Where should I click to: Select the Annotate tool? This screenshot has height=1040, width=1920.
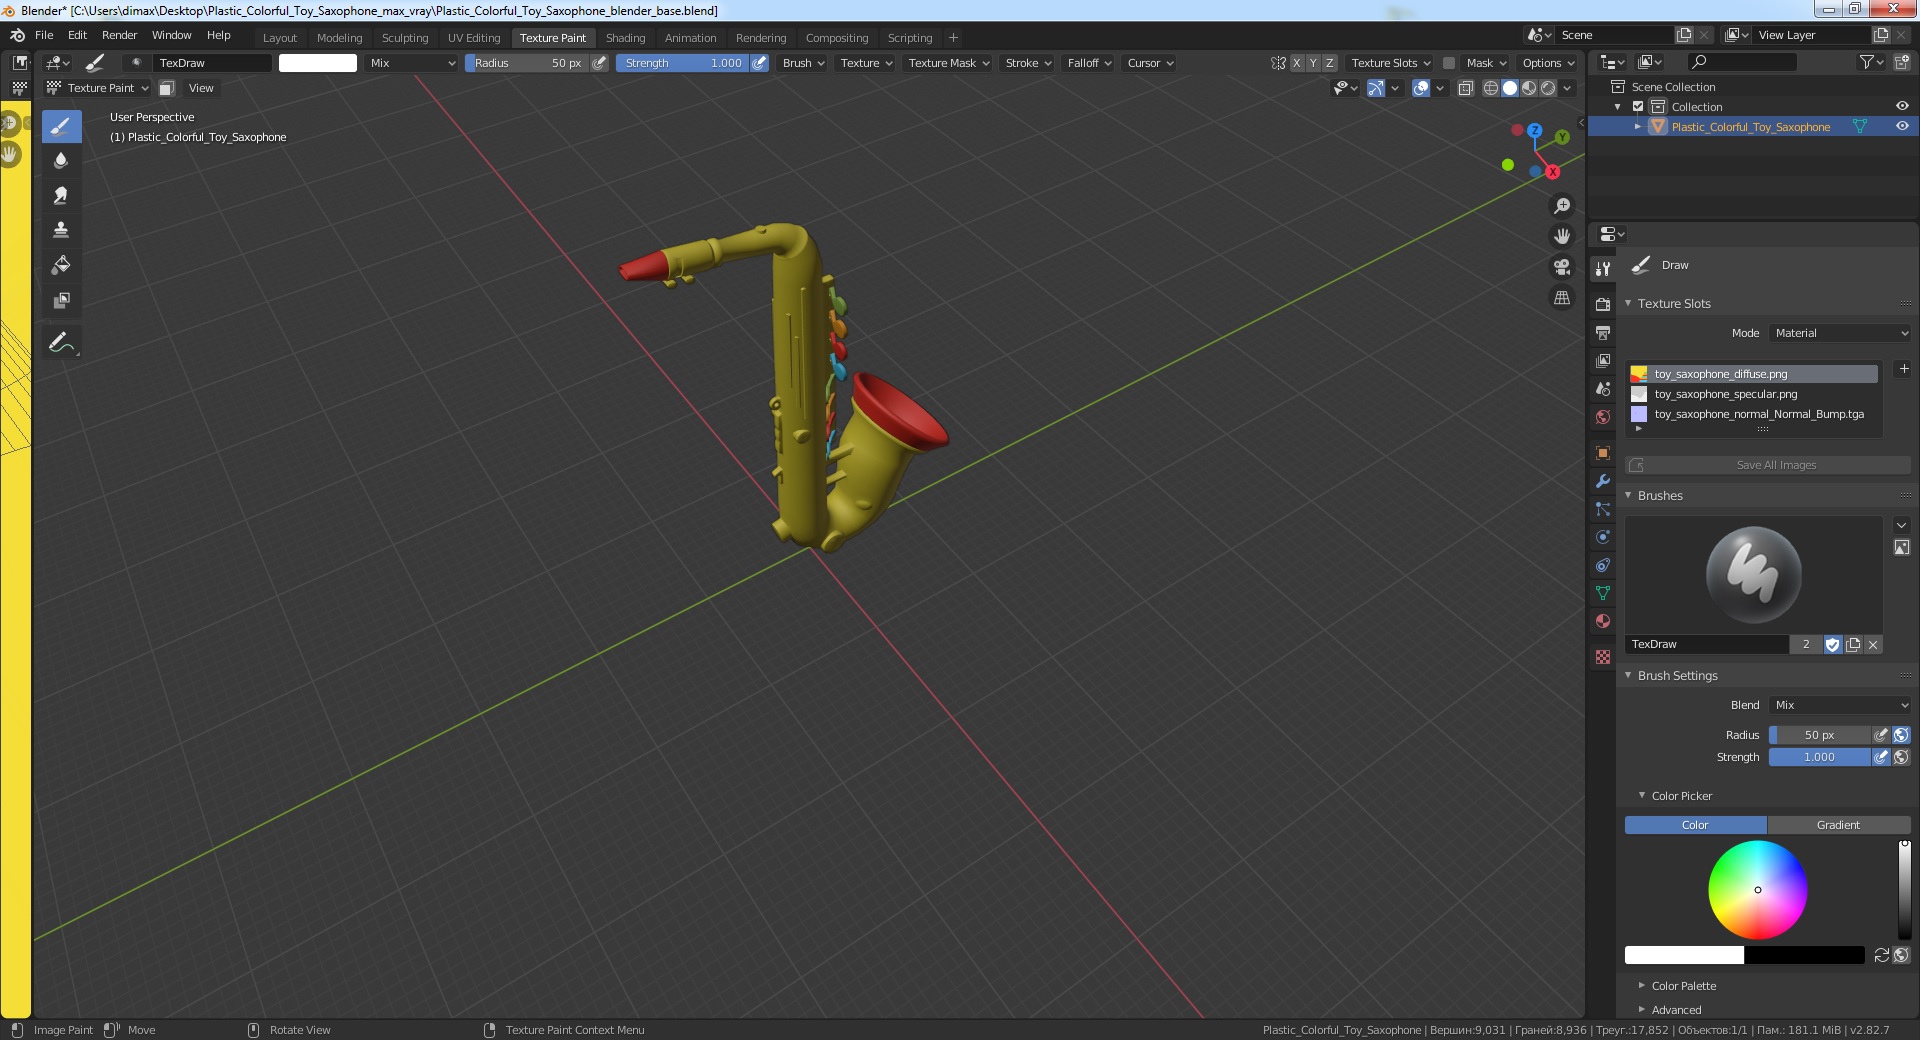(61, 343)
